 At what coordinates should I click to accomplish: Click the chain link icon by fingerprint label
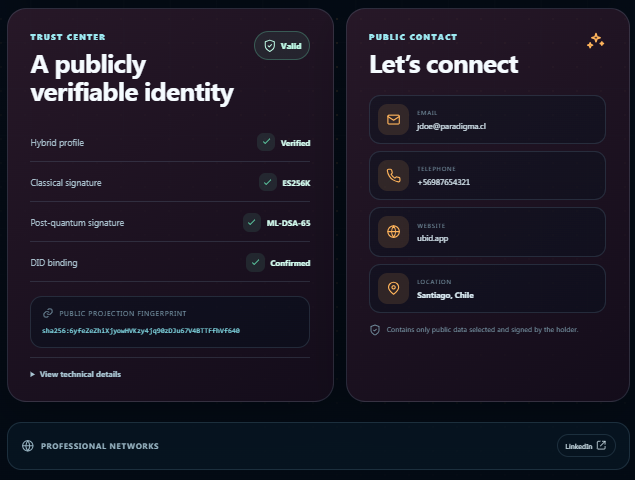[48, 313]
